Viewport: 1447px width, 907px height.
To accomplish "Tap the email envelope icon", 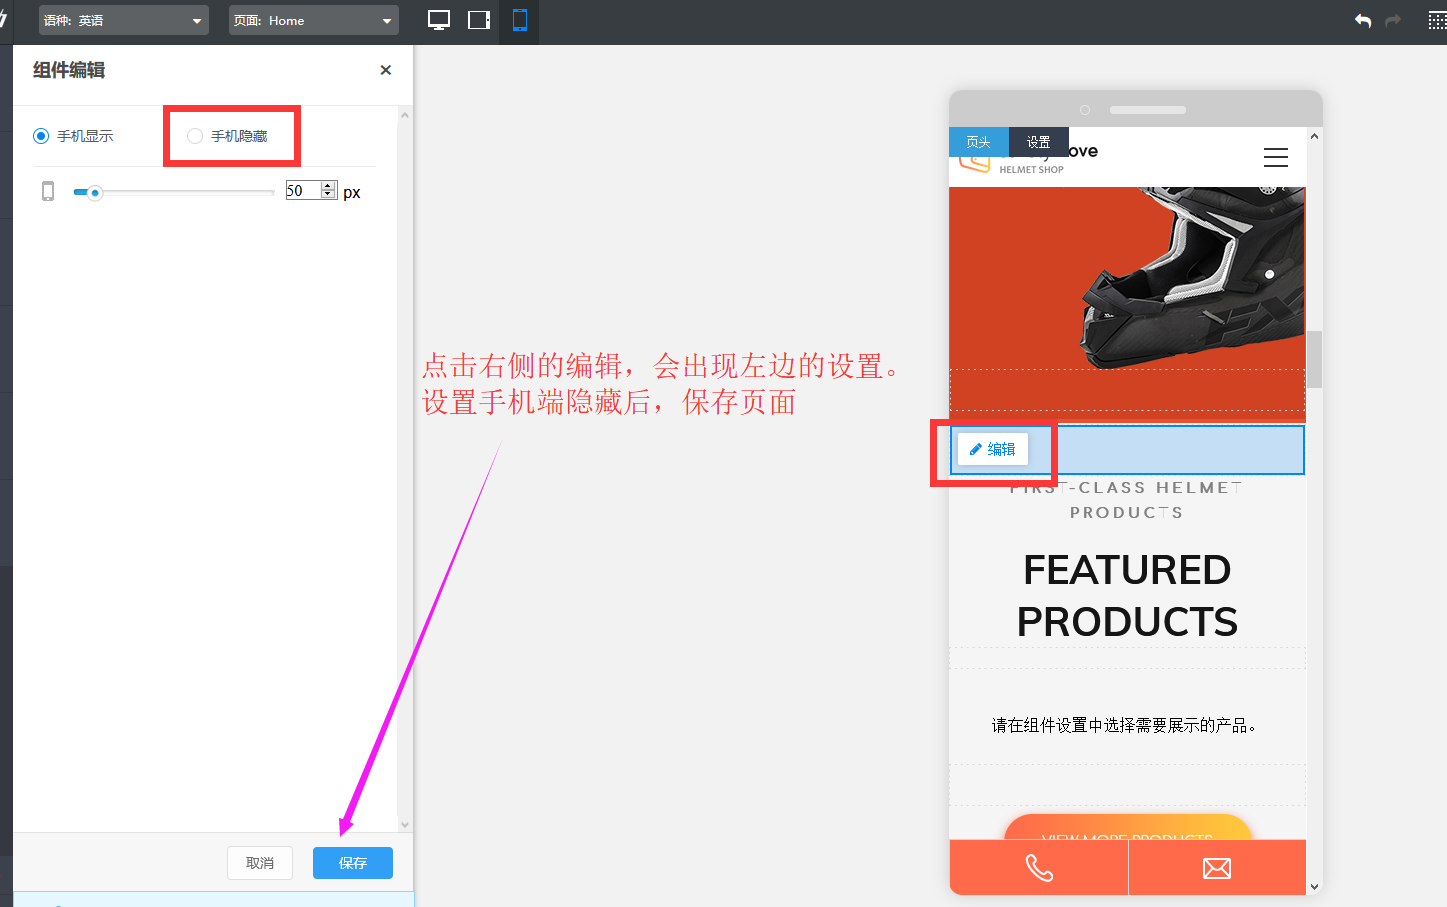I will click(x=1217, y=868).
